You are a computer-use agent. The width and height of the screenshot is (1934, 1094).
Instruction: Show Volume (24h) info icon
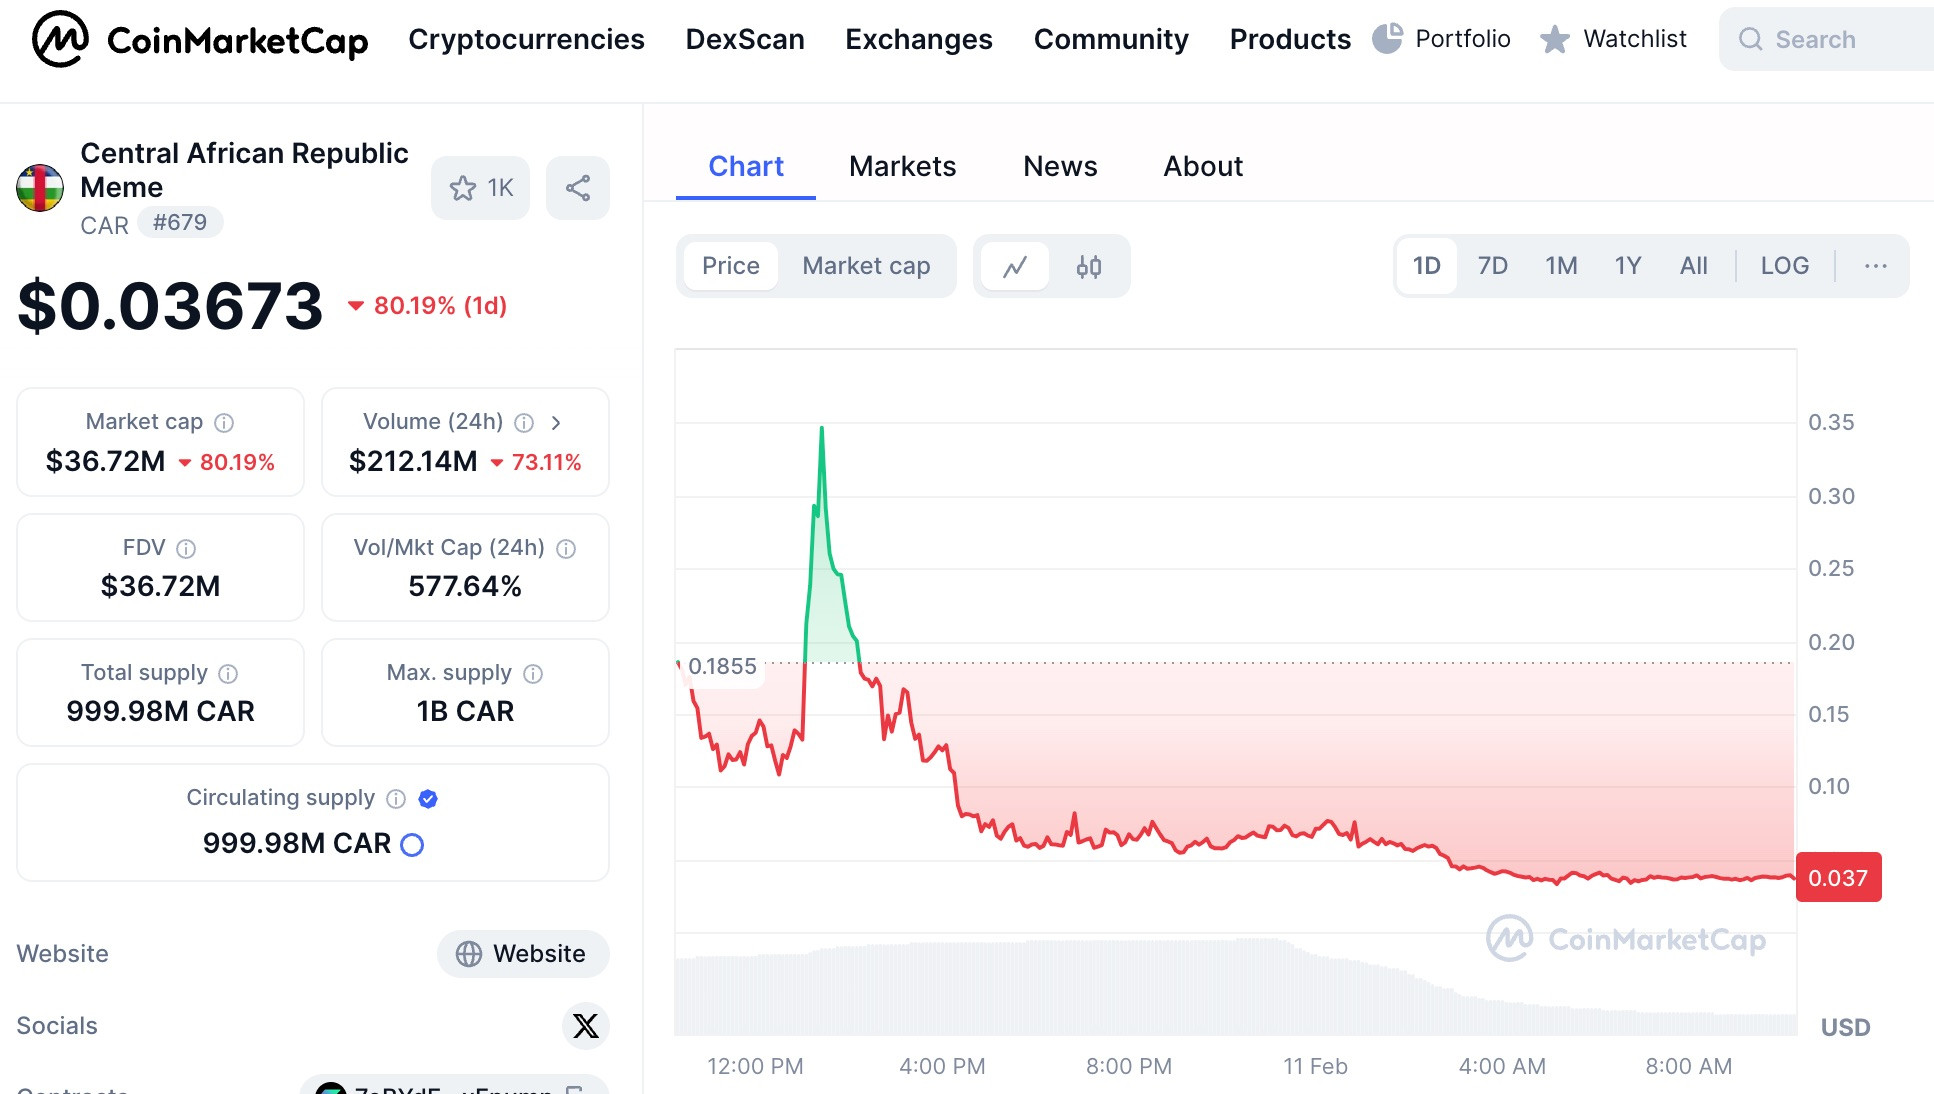(x=524, y=423)
